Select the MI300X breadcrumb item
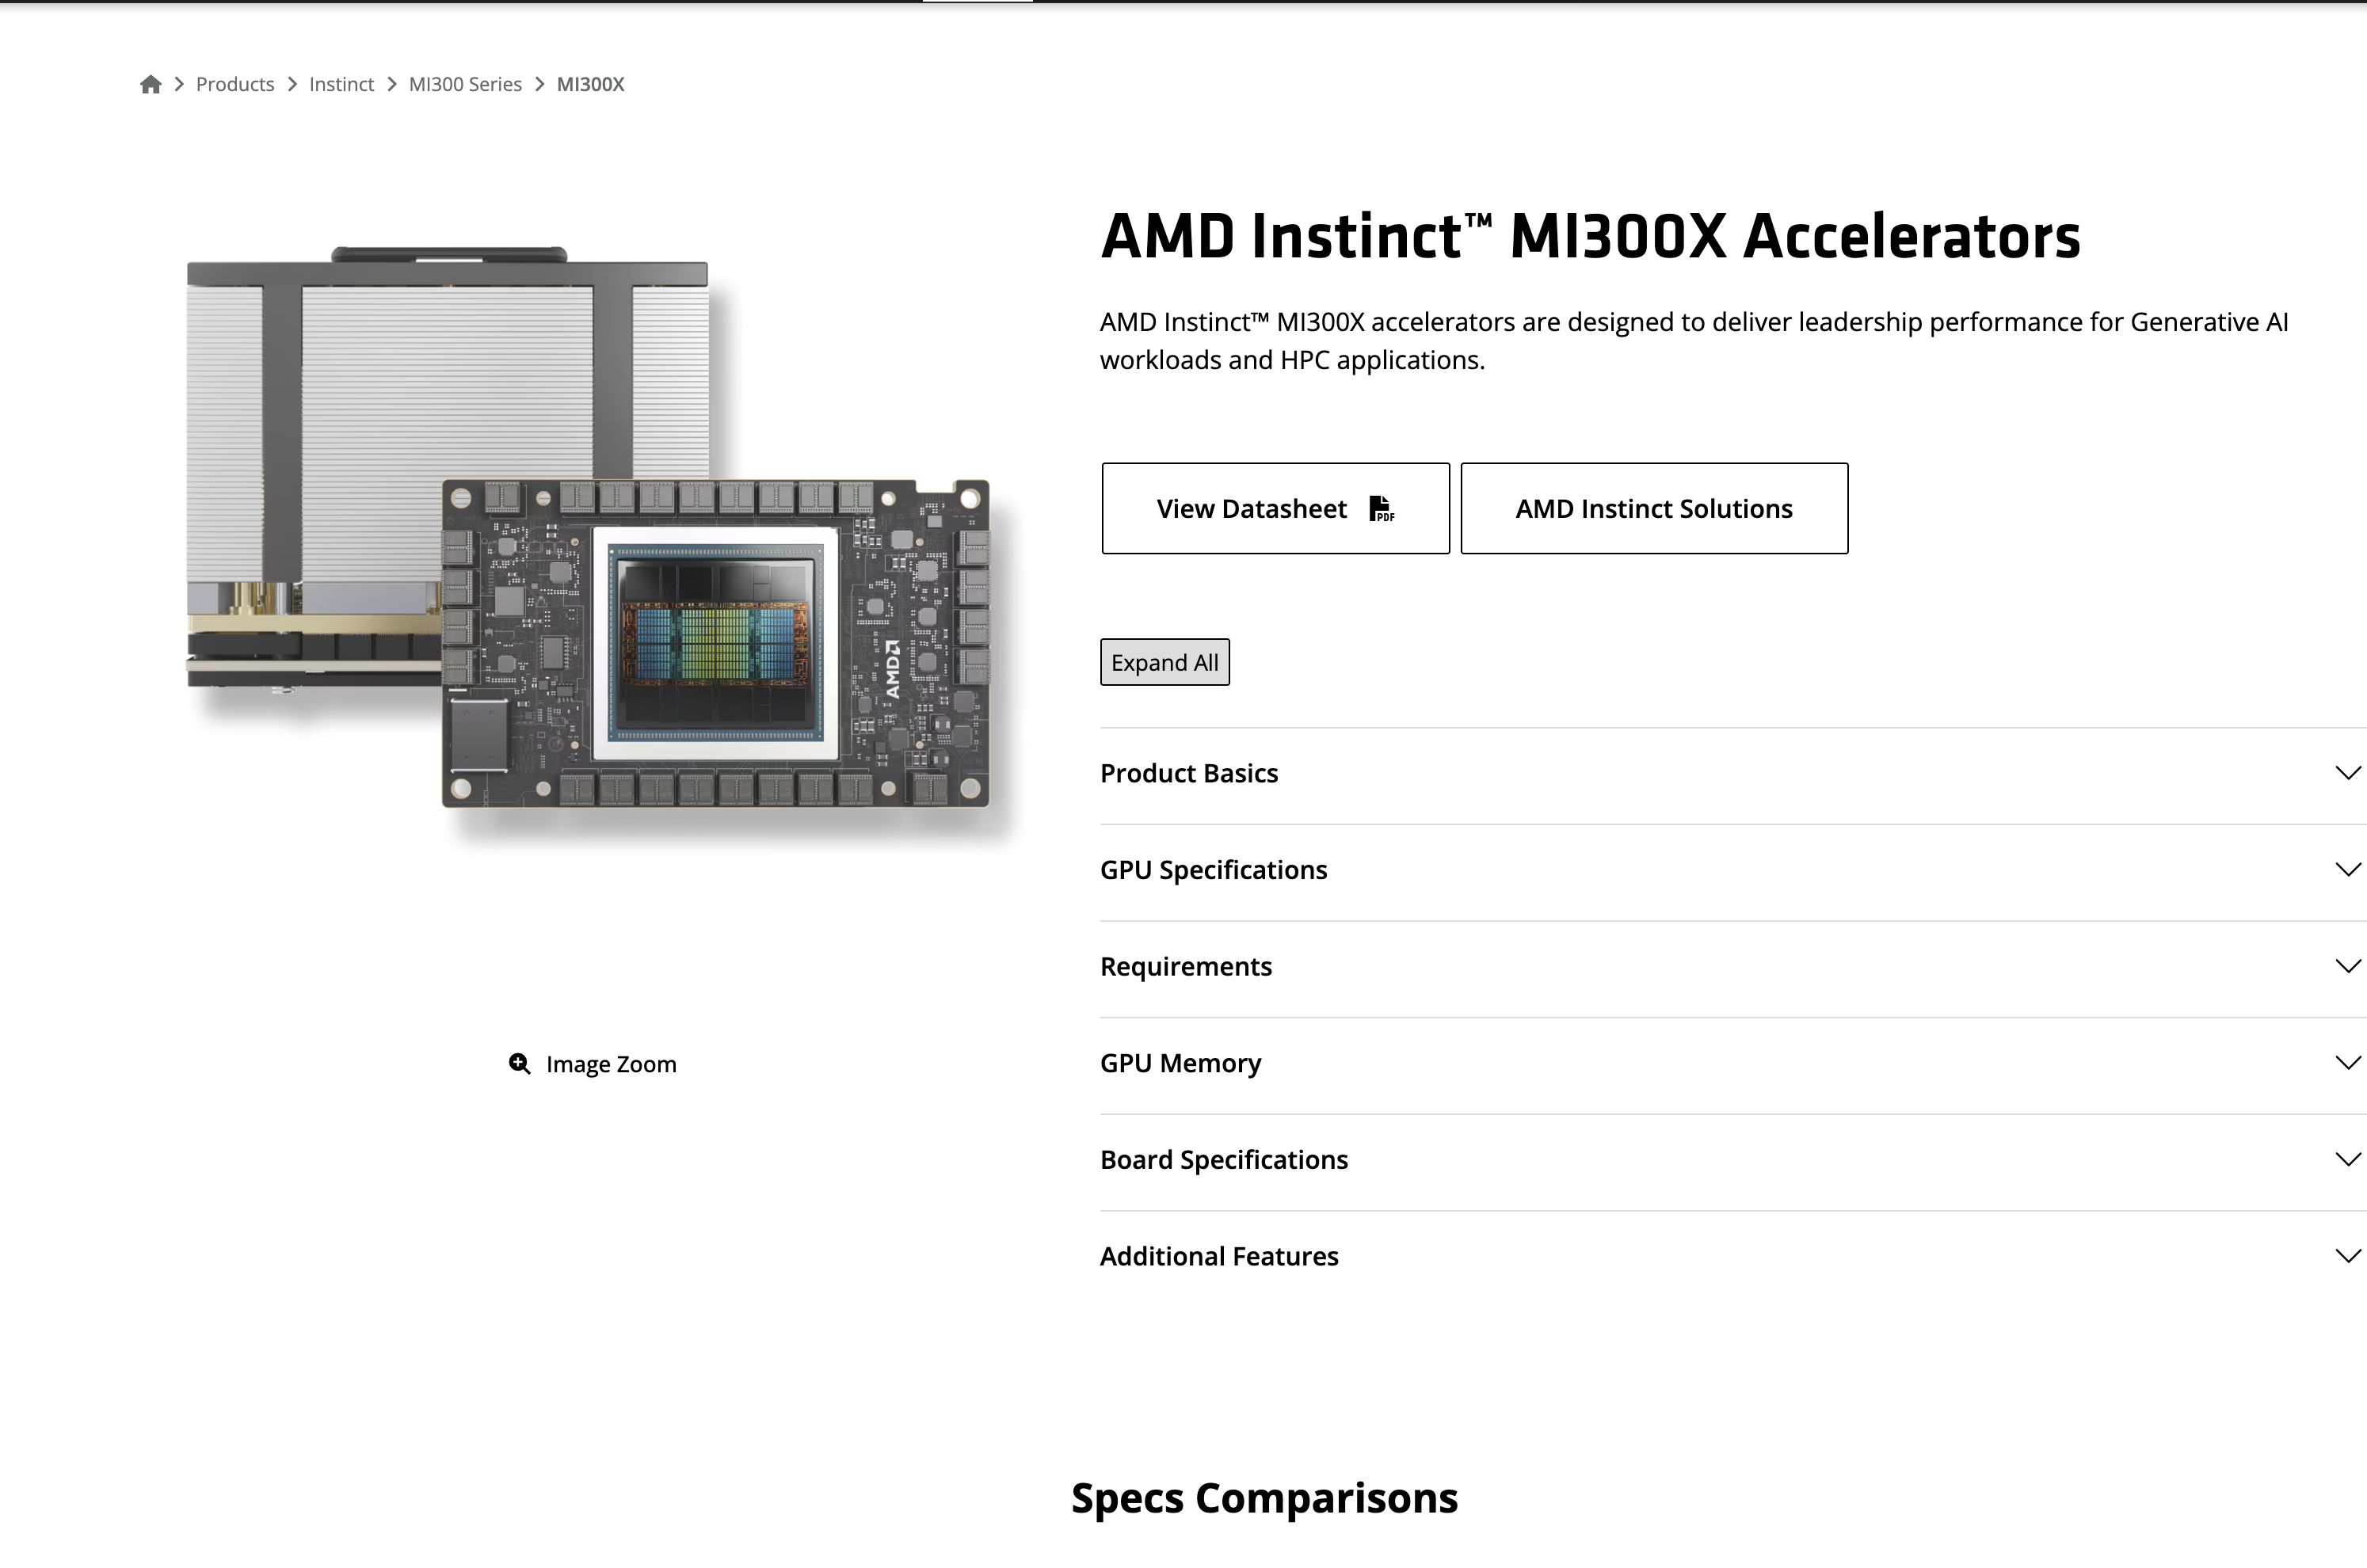The image size is (2367, 1568). point(590,84)
